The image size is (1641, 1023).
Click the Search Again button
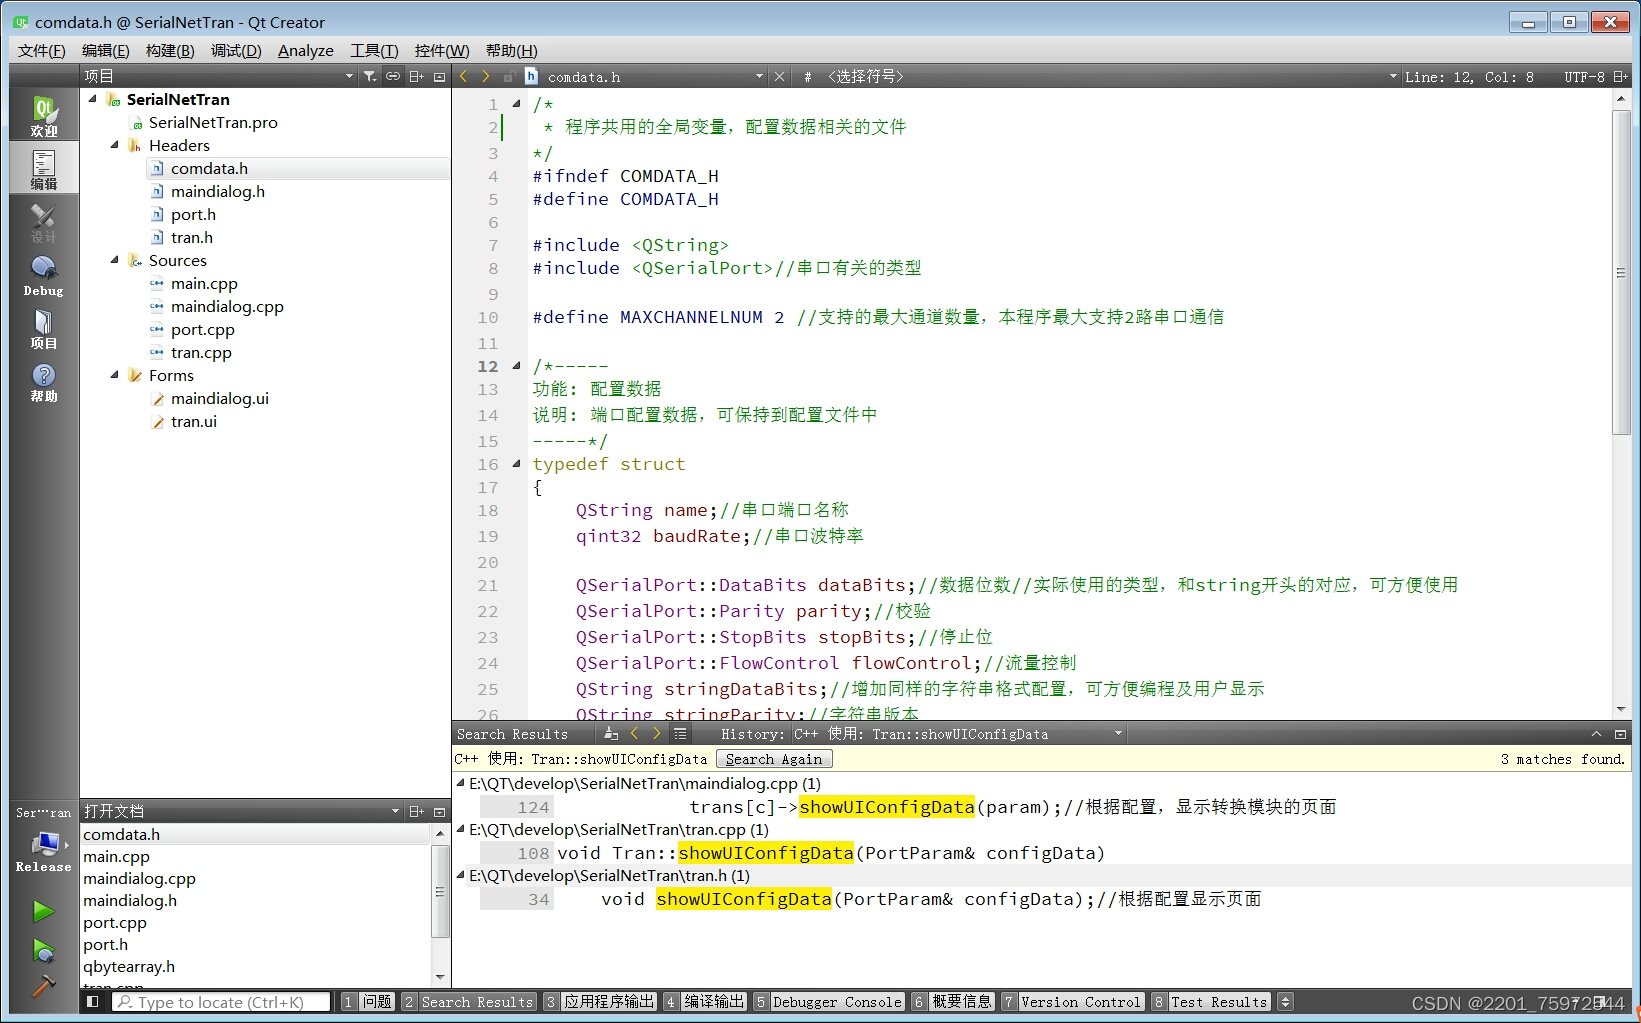pyautogui.click(x=774, y=759)
